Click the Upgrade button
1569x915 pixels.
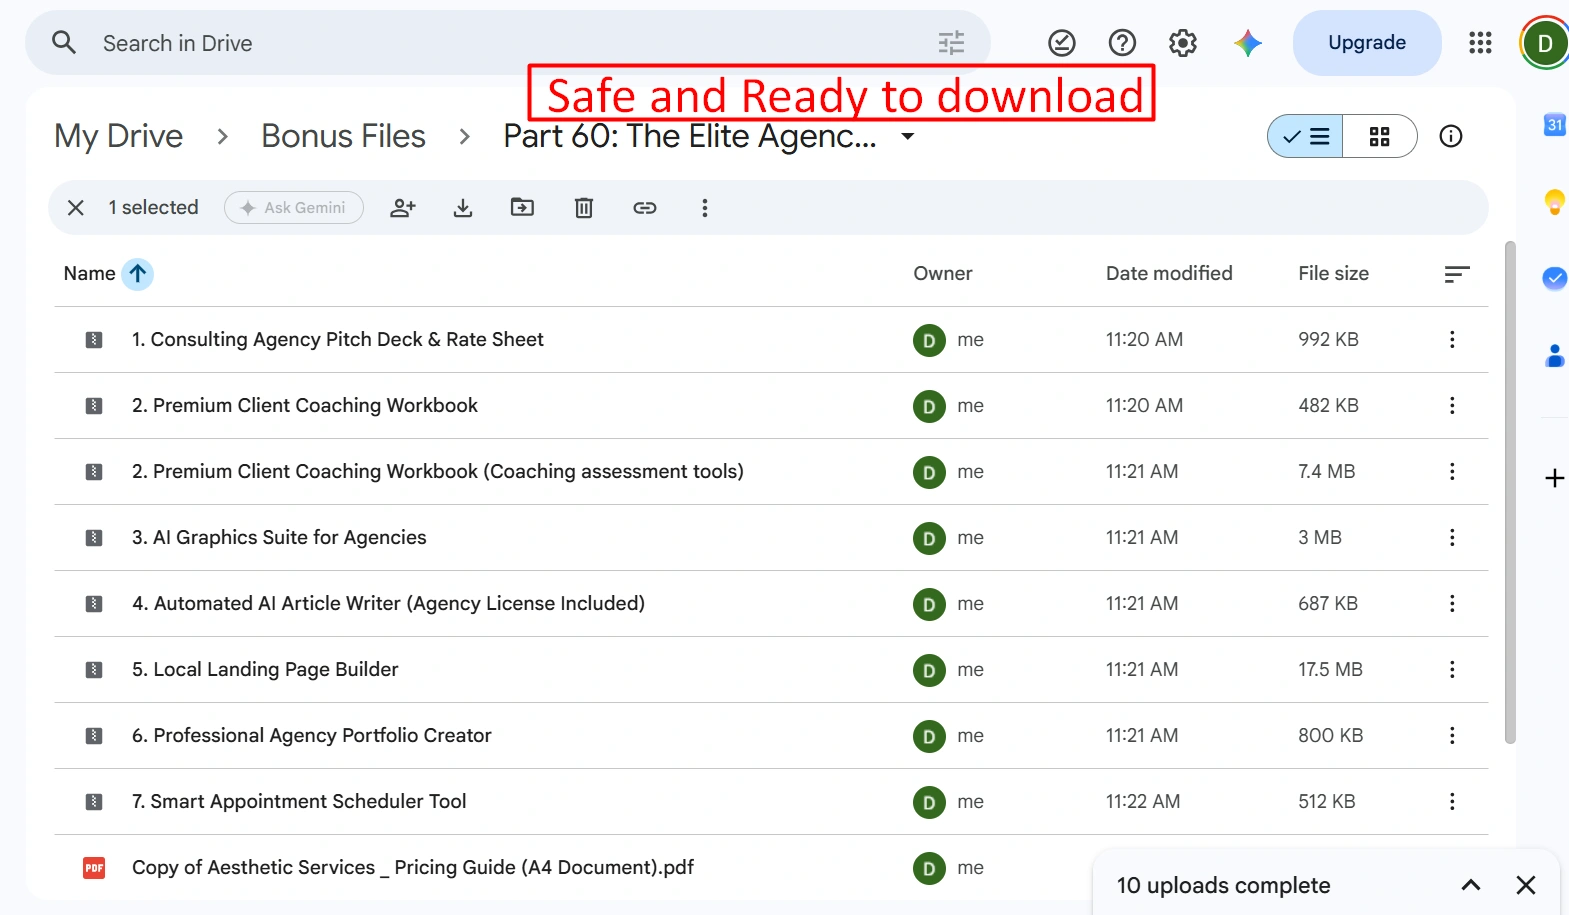pyautogui.click(x=1367, y=43)
